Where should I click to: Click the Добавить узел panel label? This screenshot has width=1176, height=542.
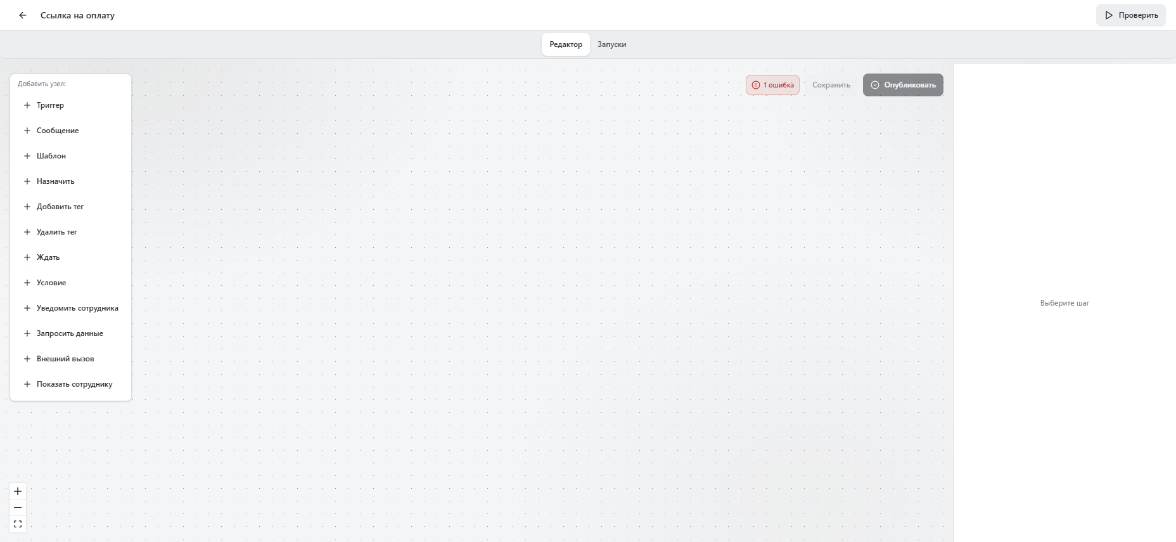(x=41, y=84)
